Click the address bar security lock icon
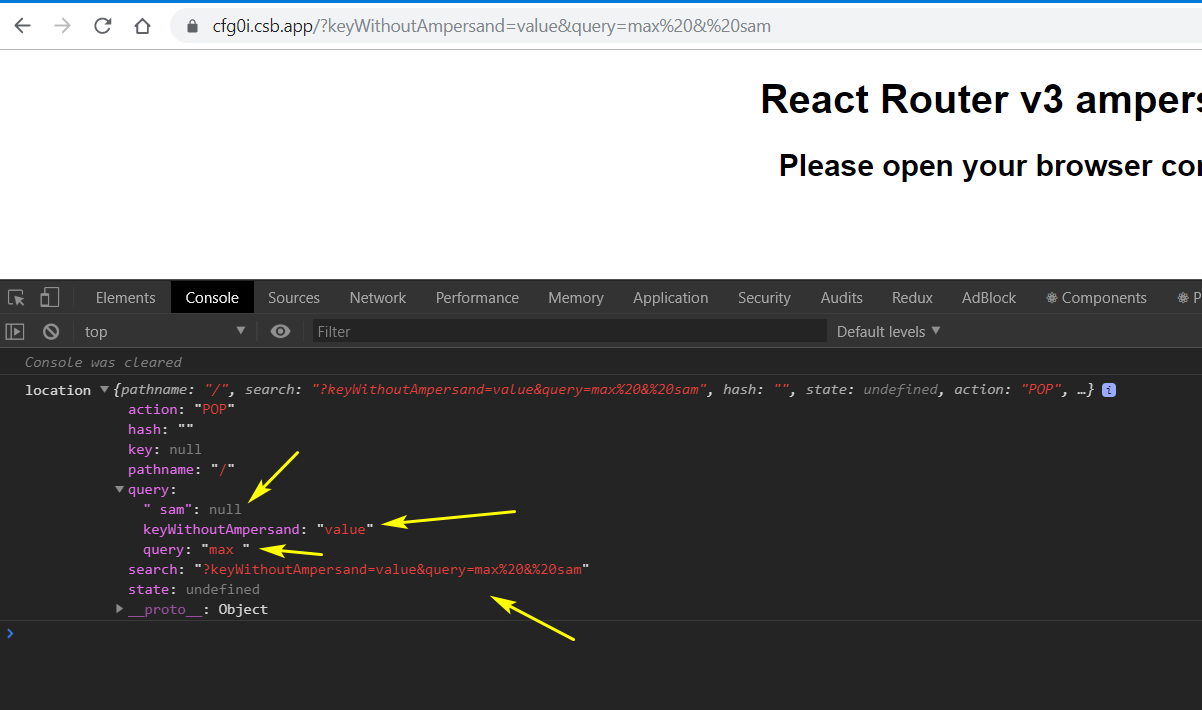The width and height of the screenshot is (1202, 710). pyautogui.click(x=191, y=25)
